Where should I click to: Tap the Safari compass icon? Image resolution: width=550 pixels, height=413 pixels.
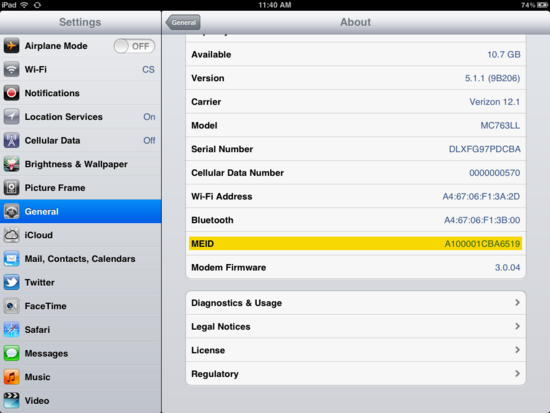(x=11, y=330)
